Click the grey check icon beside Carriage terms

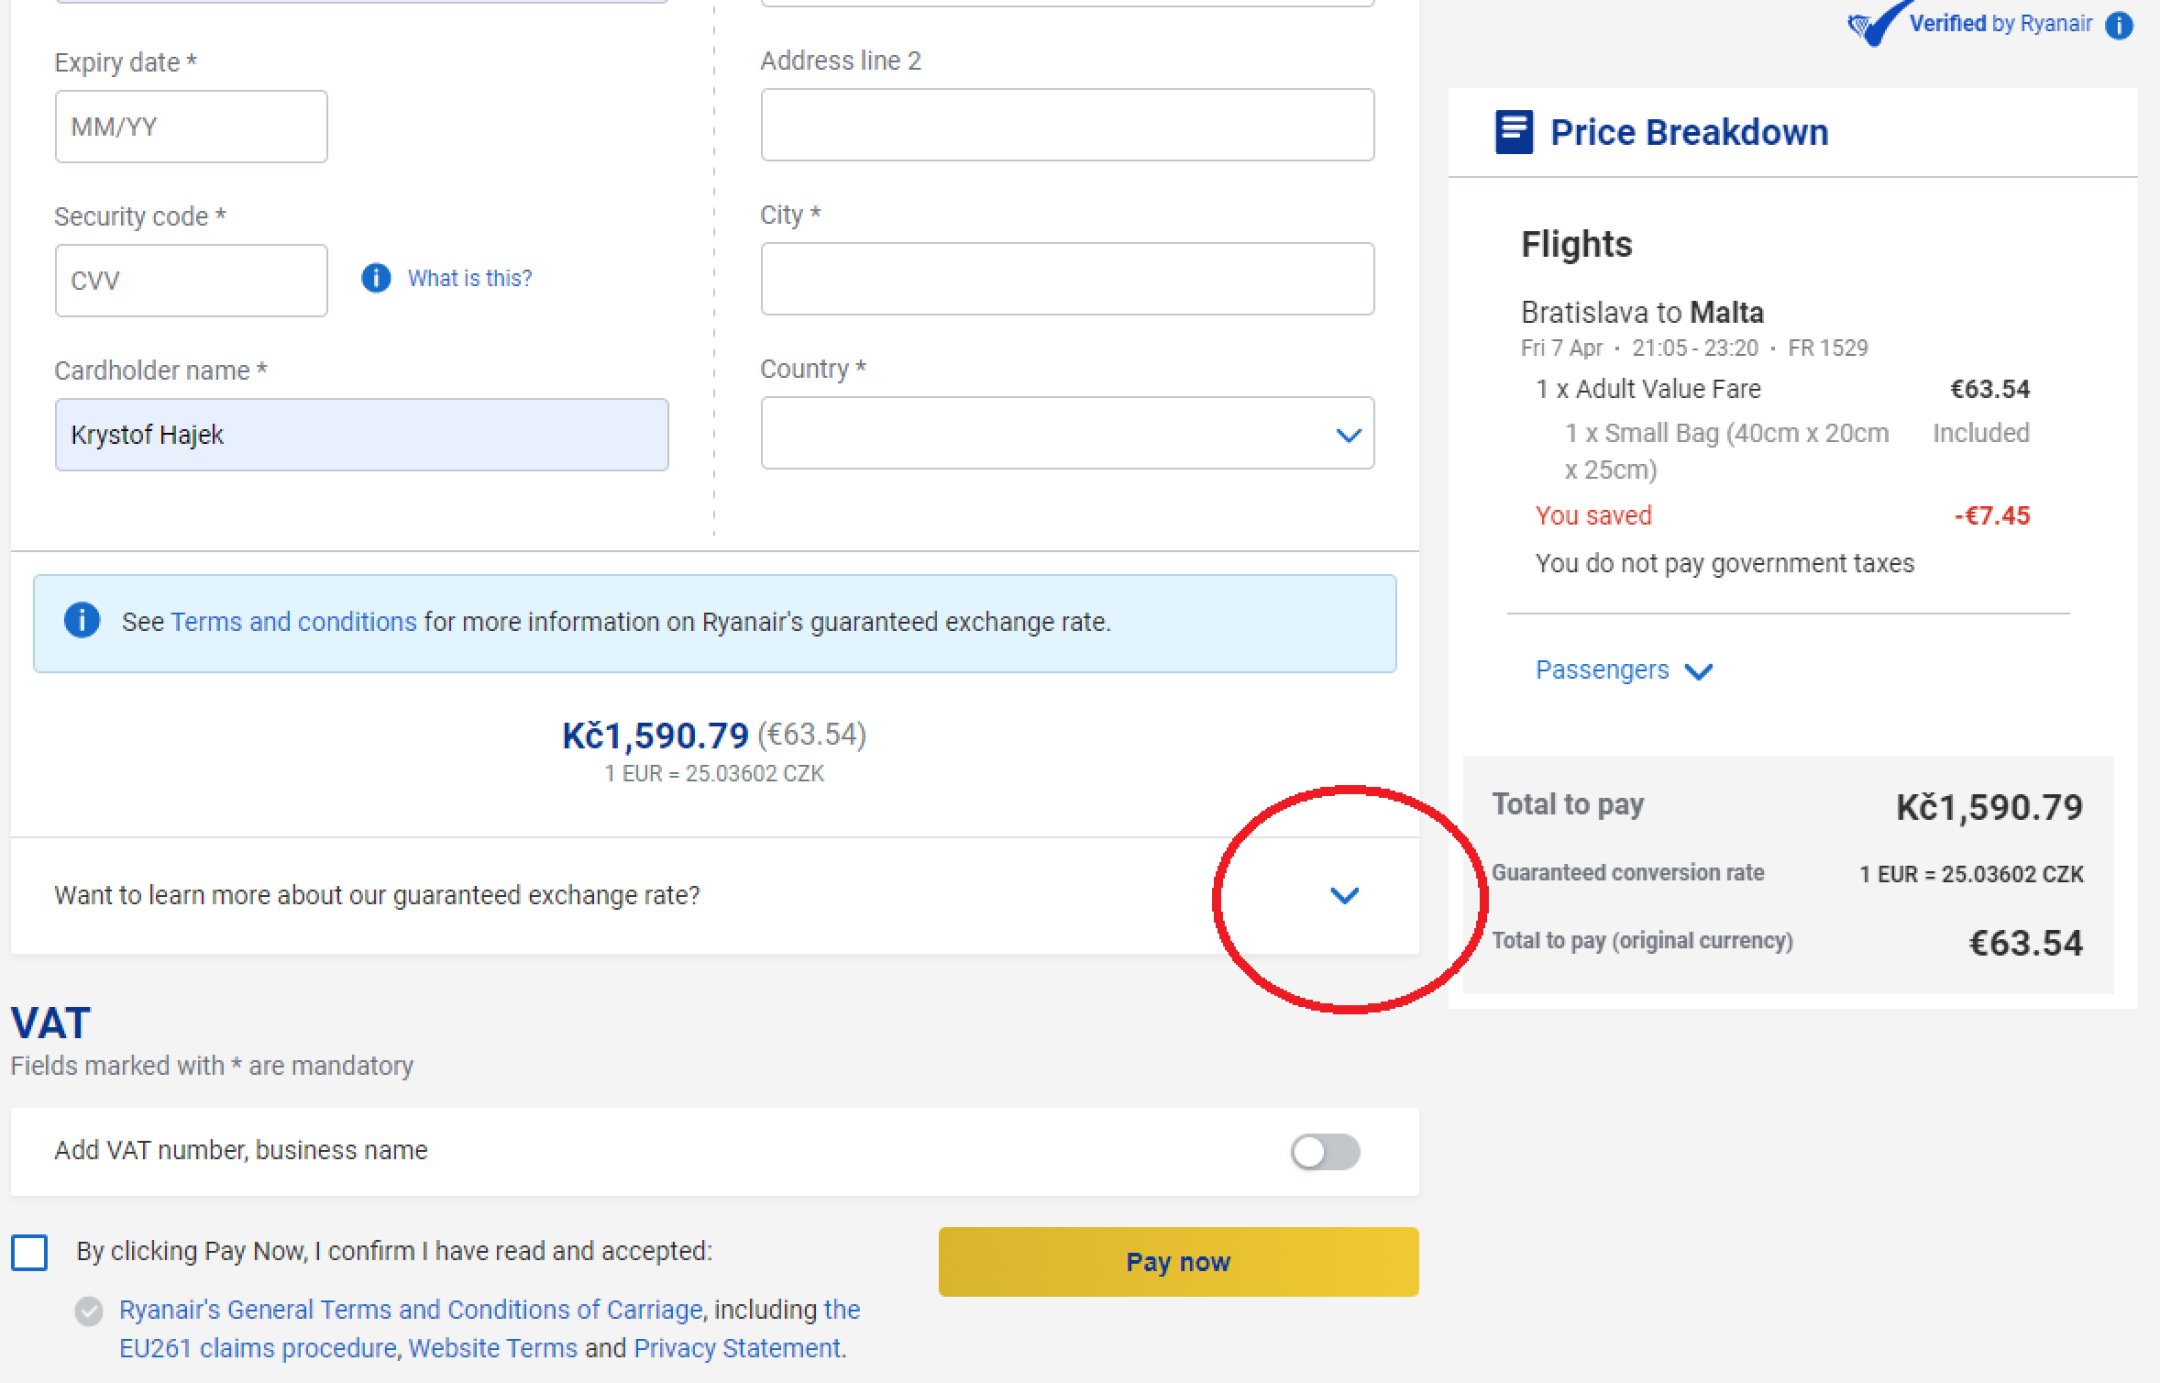pos(88,1309)
